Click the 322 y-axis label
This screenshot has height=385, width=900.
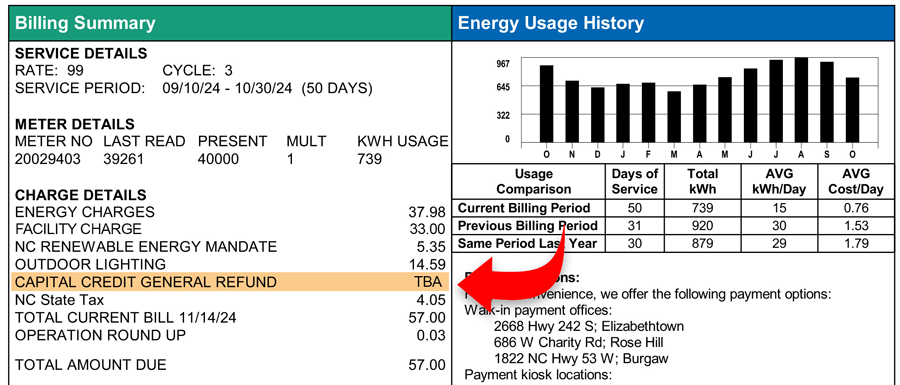[x=503, y=115]
